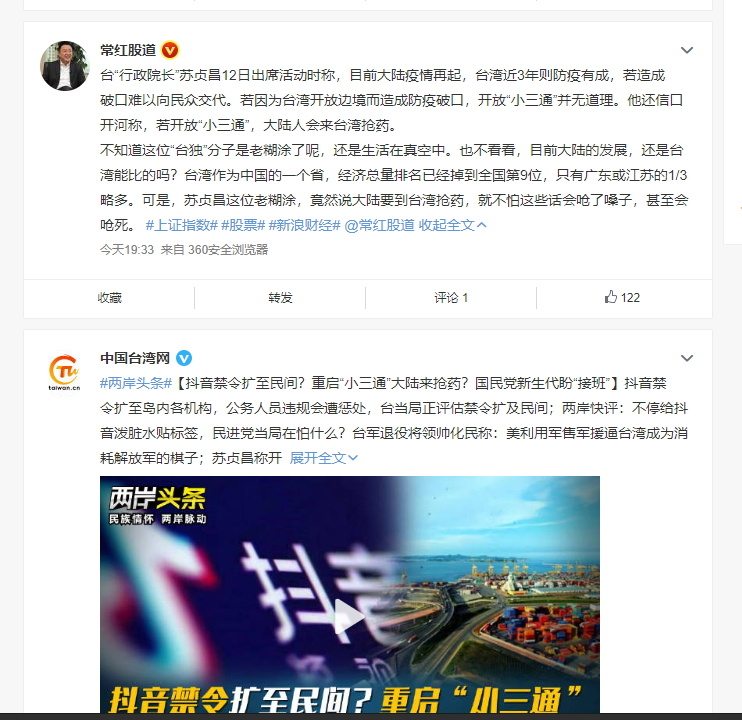Open hashtag #两岸头条#
Screen dimensions: 742x720
136,383
